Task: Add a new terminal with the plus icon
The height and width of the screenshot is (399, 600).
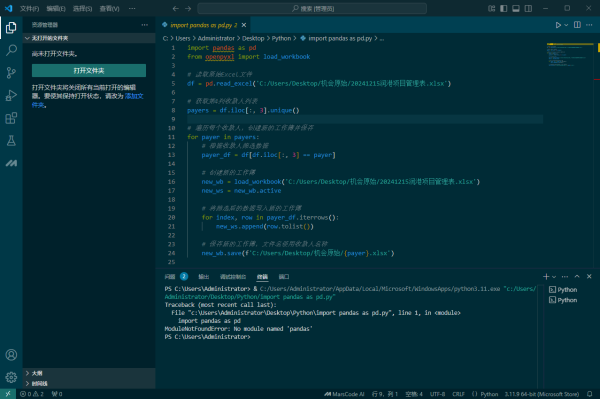Action: point(546,277)
